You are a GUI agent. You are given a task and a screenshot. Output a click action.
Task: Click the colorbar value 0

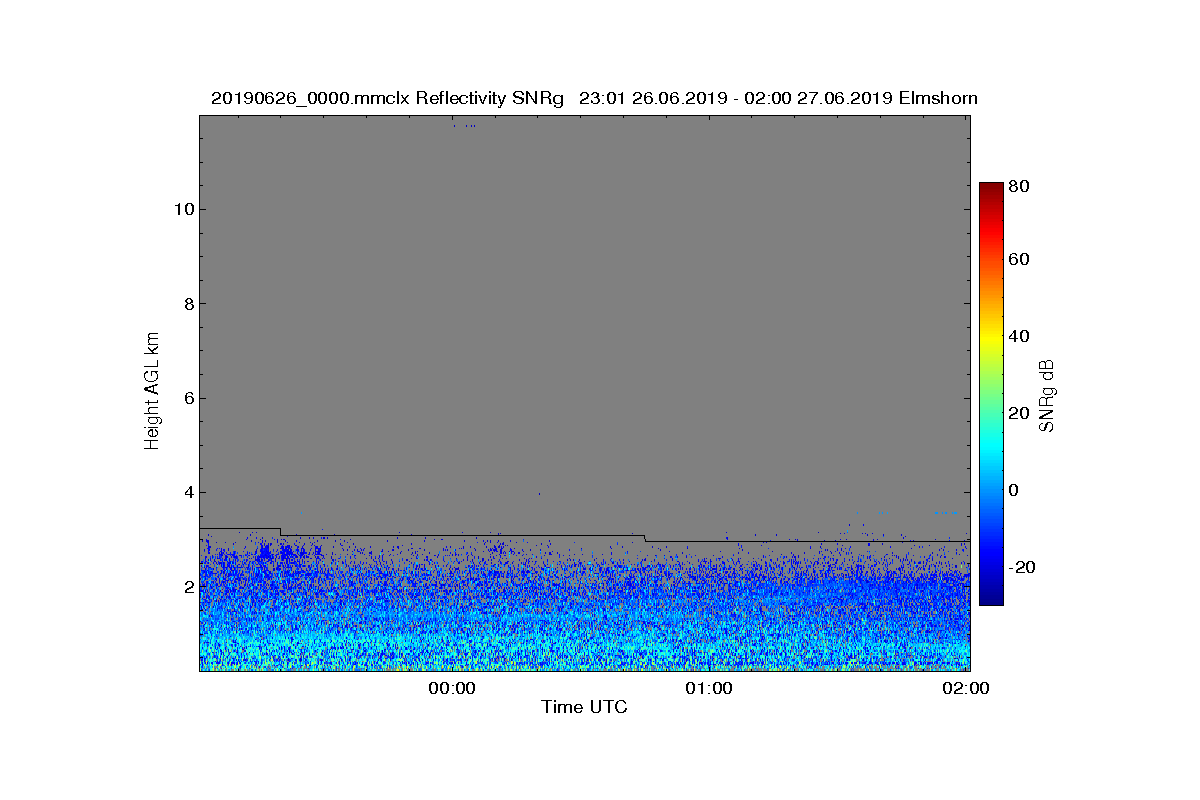click(x=1014, y=490)
